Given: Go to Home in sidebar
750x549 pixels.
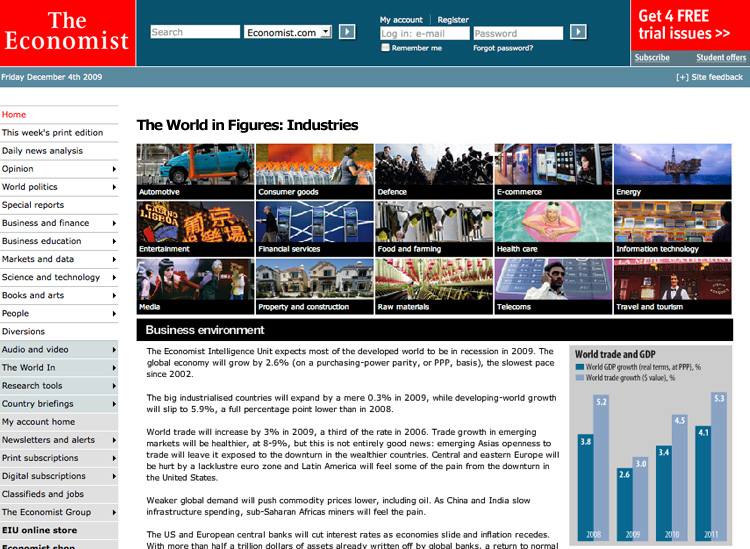Looking at the screenshot, I should click(x=14, y=115).
